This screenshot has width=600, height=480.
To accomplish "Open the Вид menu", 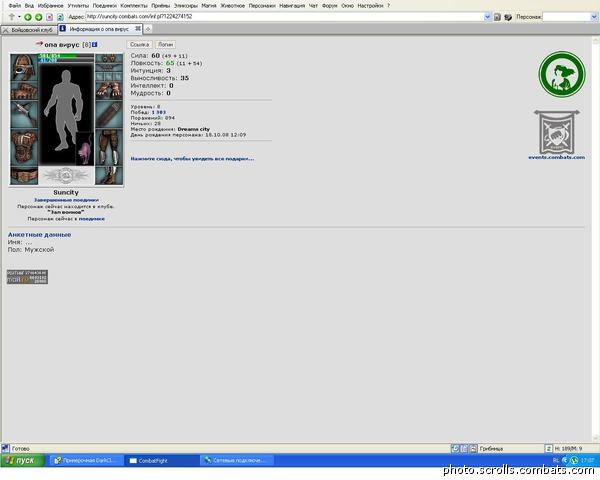I will 29,5.
